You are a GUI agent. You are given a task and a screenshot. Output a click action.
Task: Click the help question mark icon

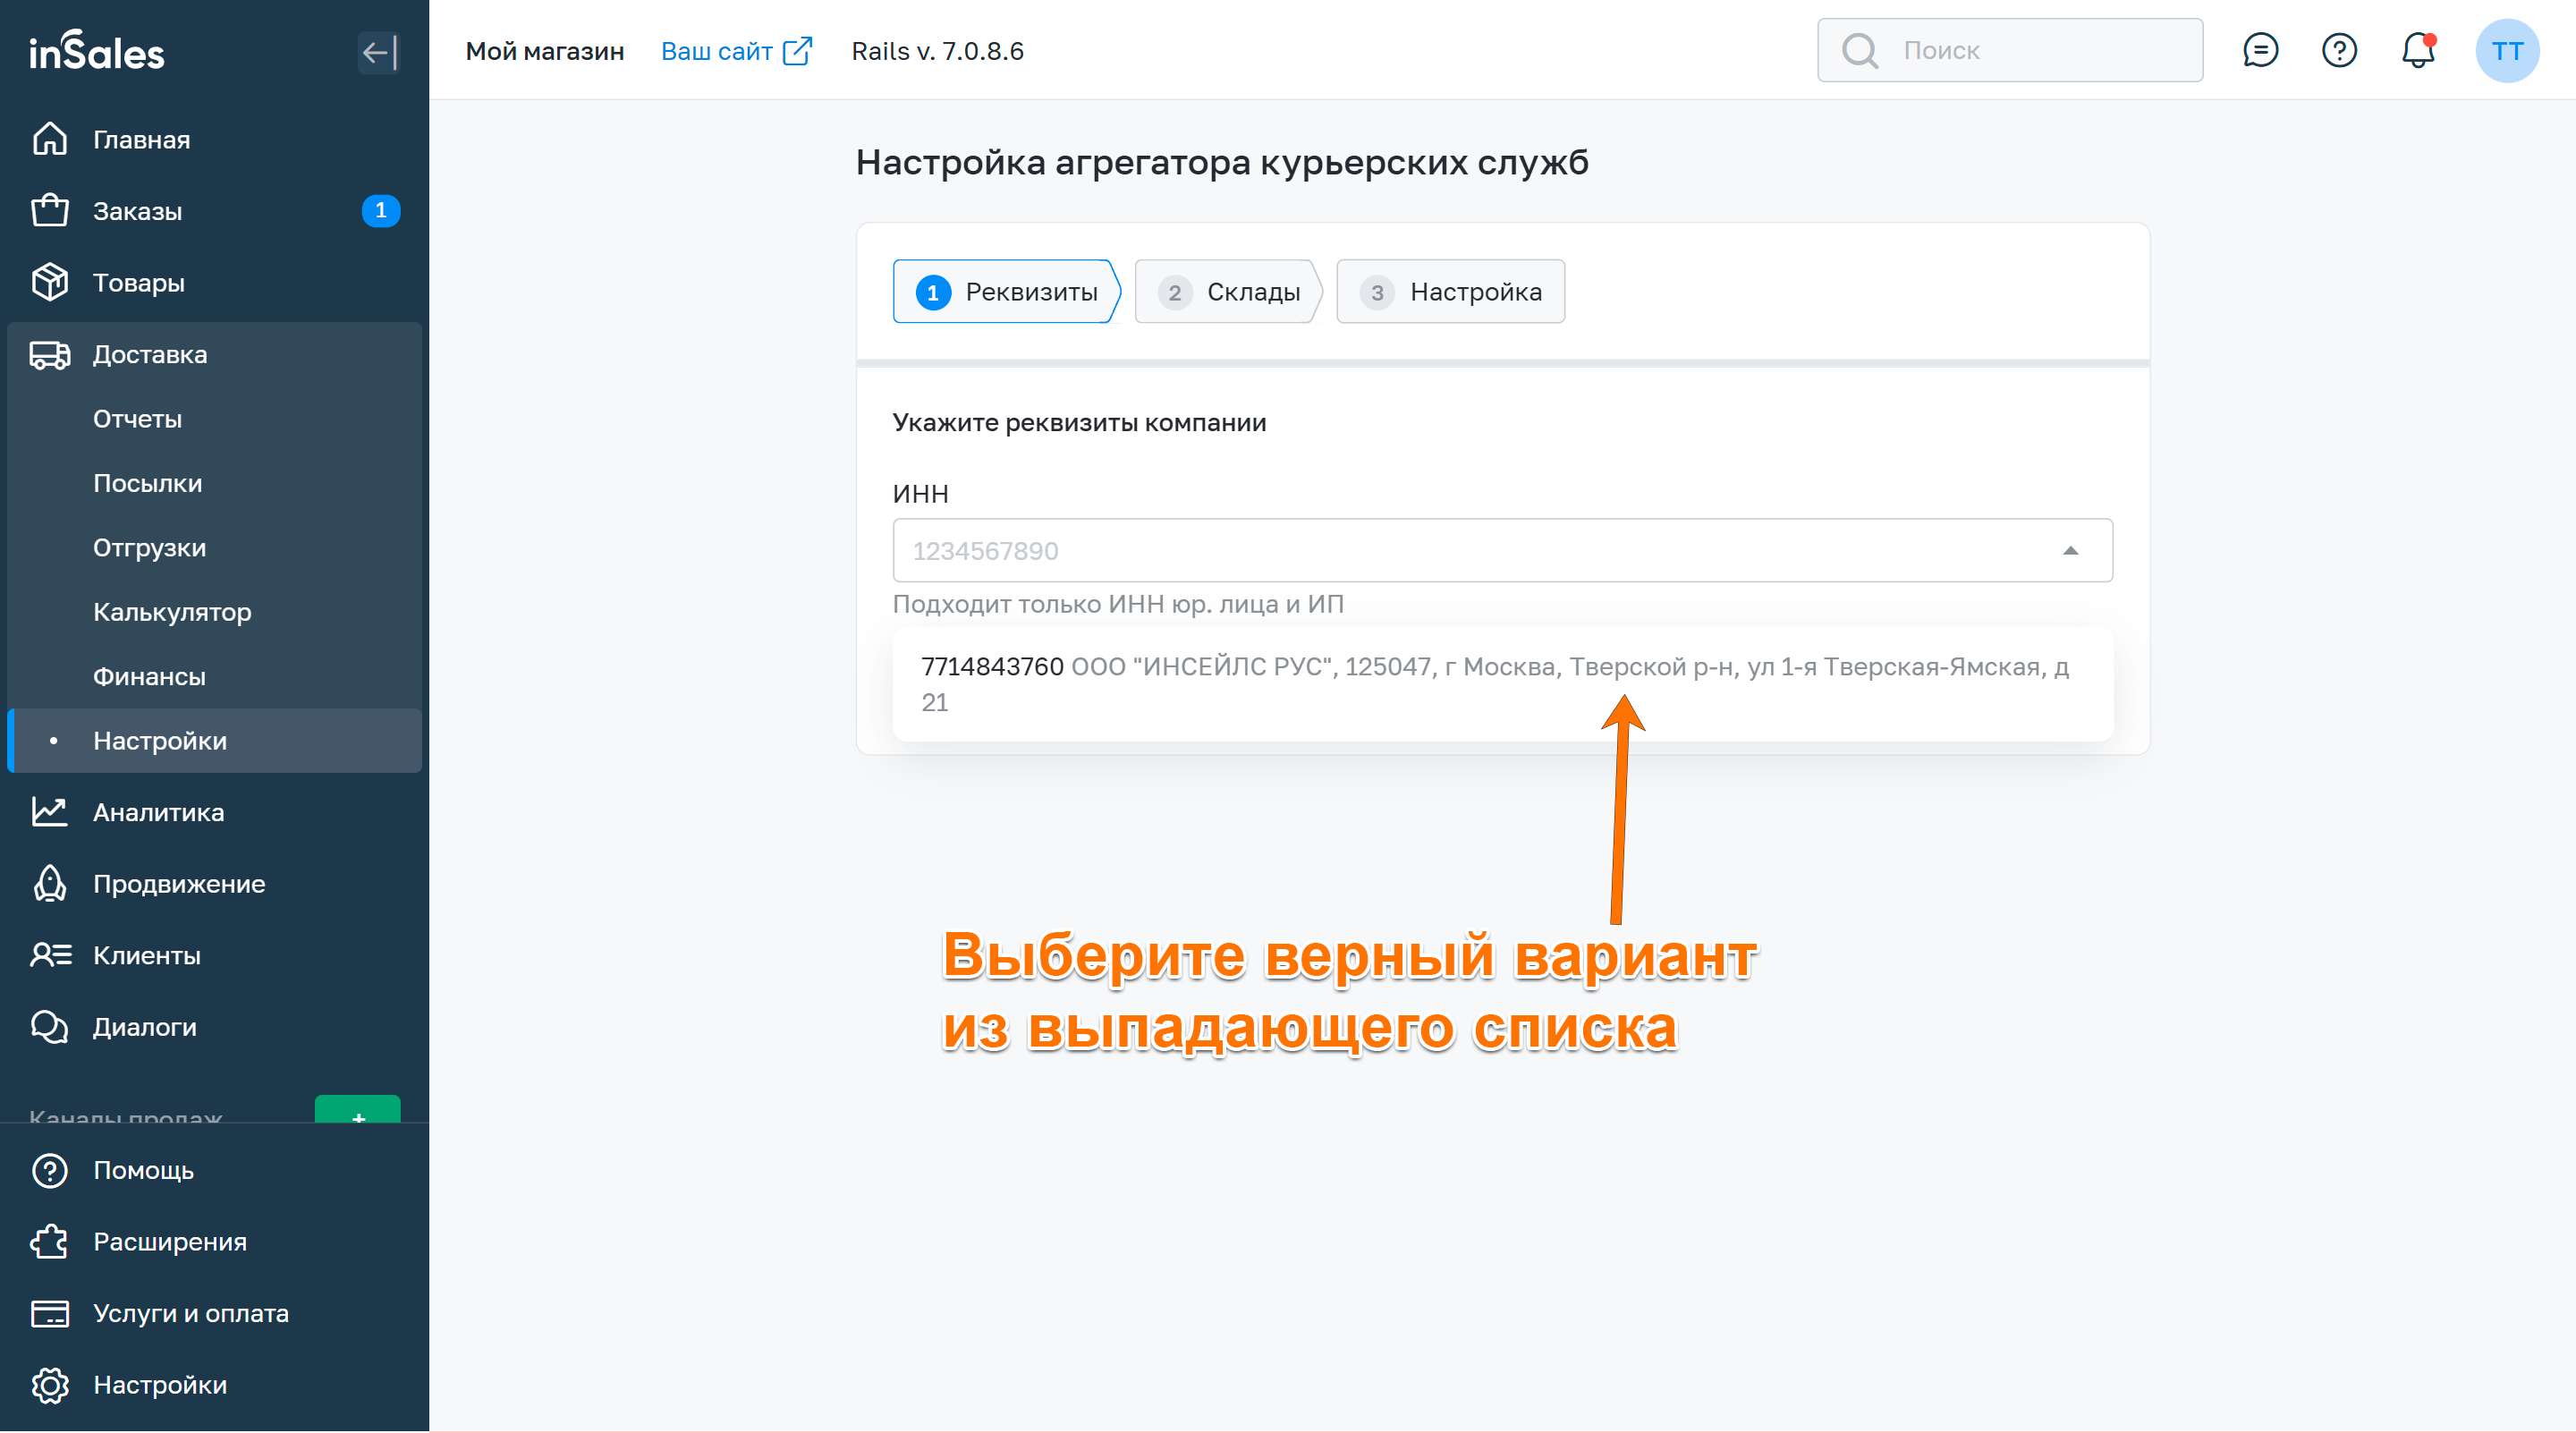click(2339, 50)
